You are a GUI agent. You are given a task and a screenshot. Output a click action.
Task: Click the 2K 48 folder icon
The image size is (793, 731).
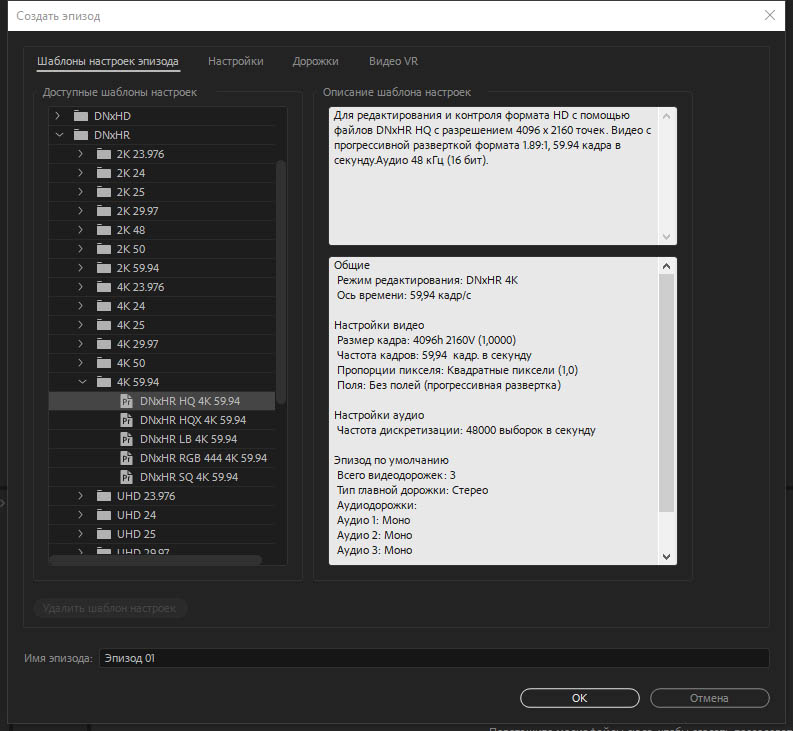pyautogui.click(x=104, y=230)
